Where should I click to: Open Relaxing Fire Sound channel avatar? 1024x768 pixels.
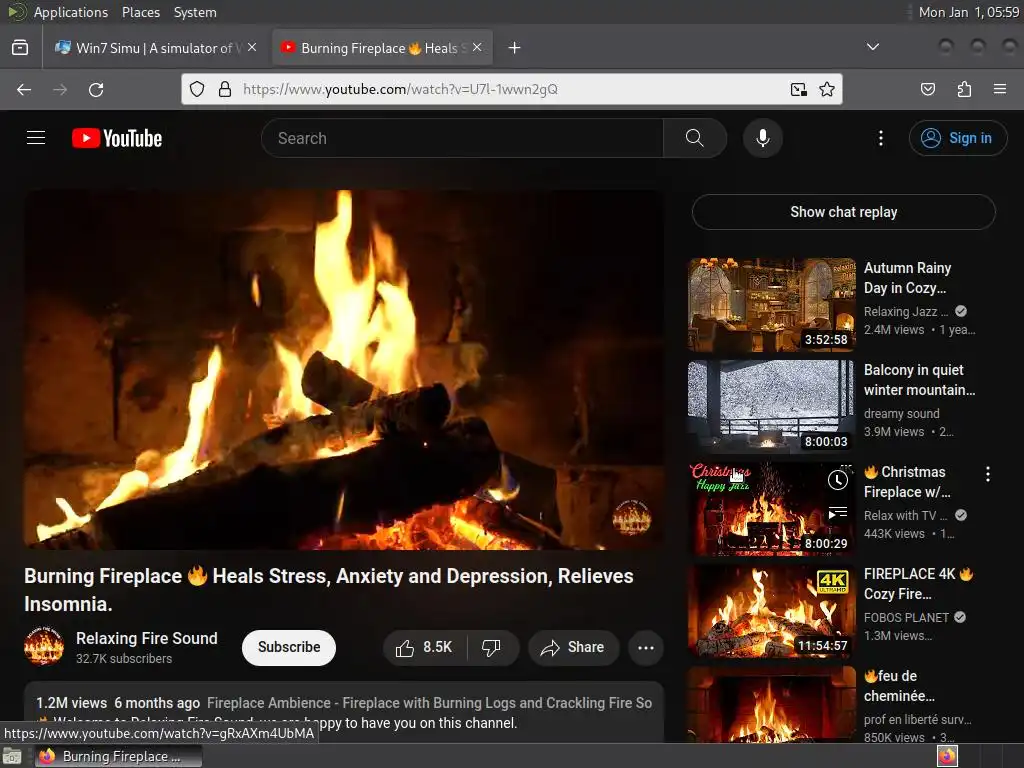(x=44, y=646)
